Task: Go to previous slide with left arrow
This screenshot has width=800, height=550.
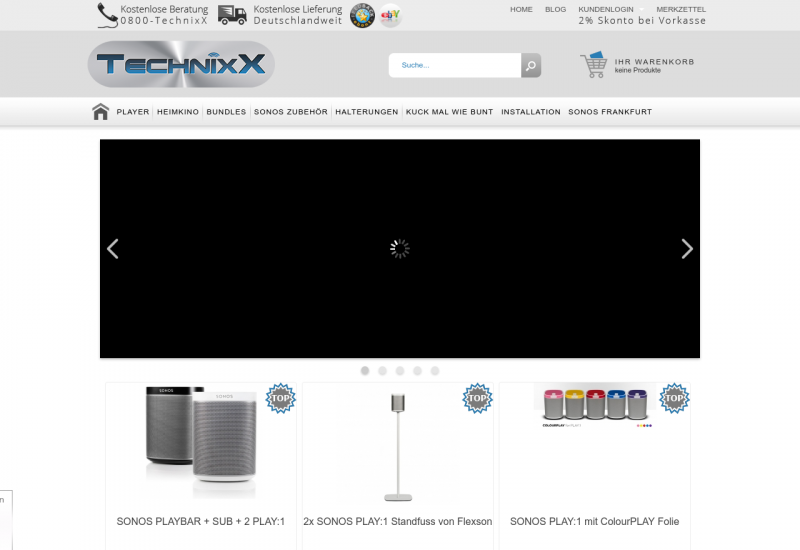Action: click(x=113, y=249)
